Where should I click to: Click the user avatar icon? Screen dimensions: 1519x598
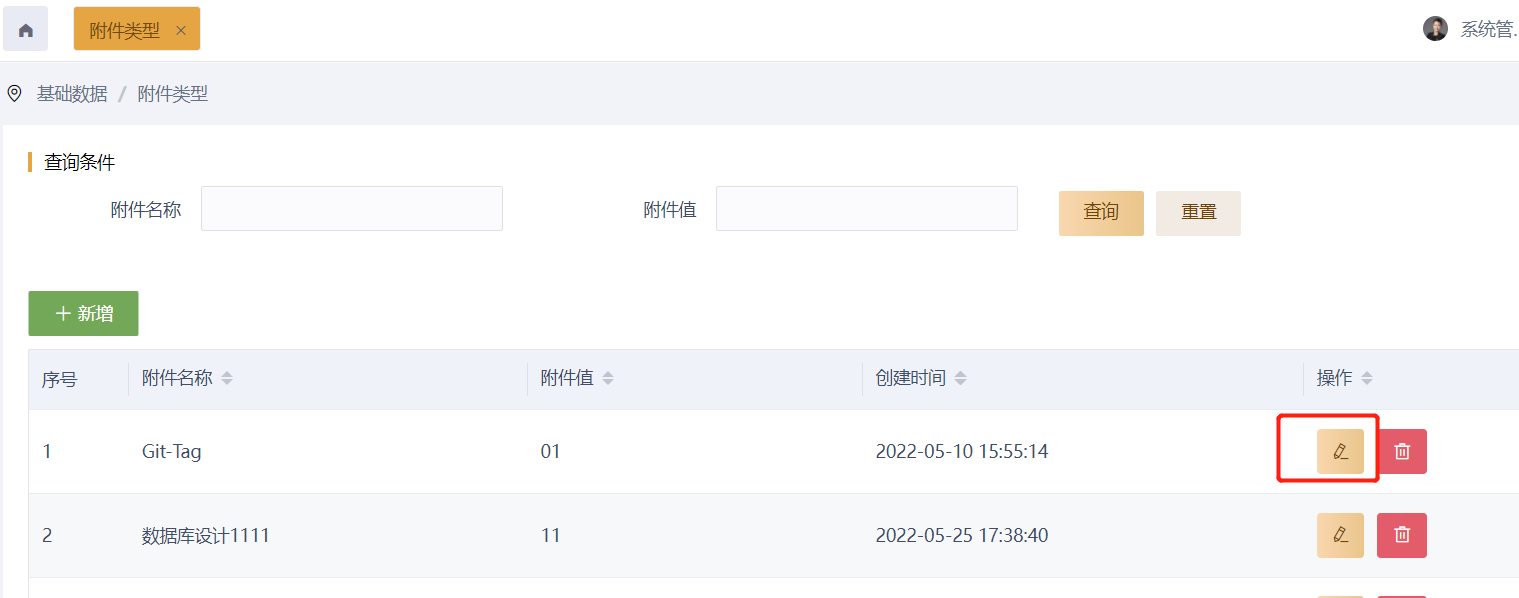1435,29
